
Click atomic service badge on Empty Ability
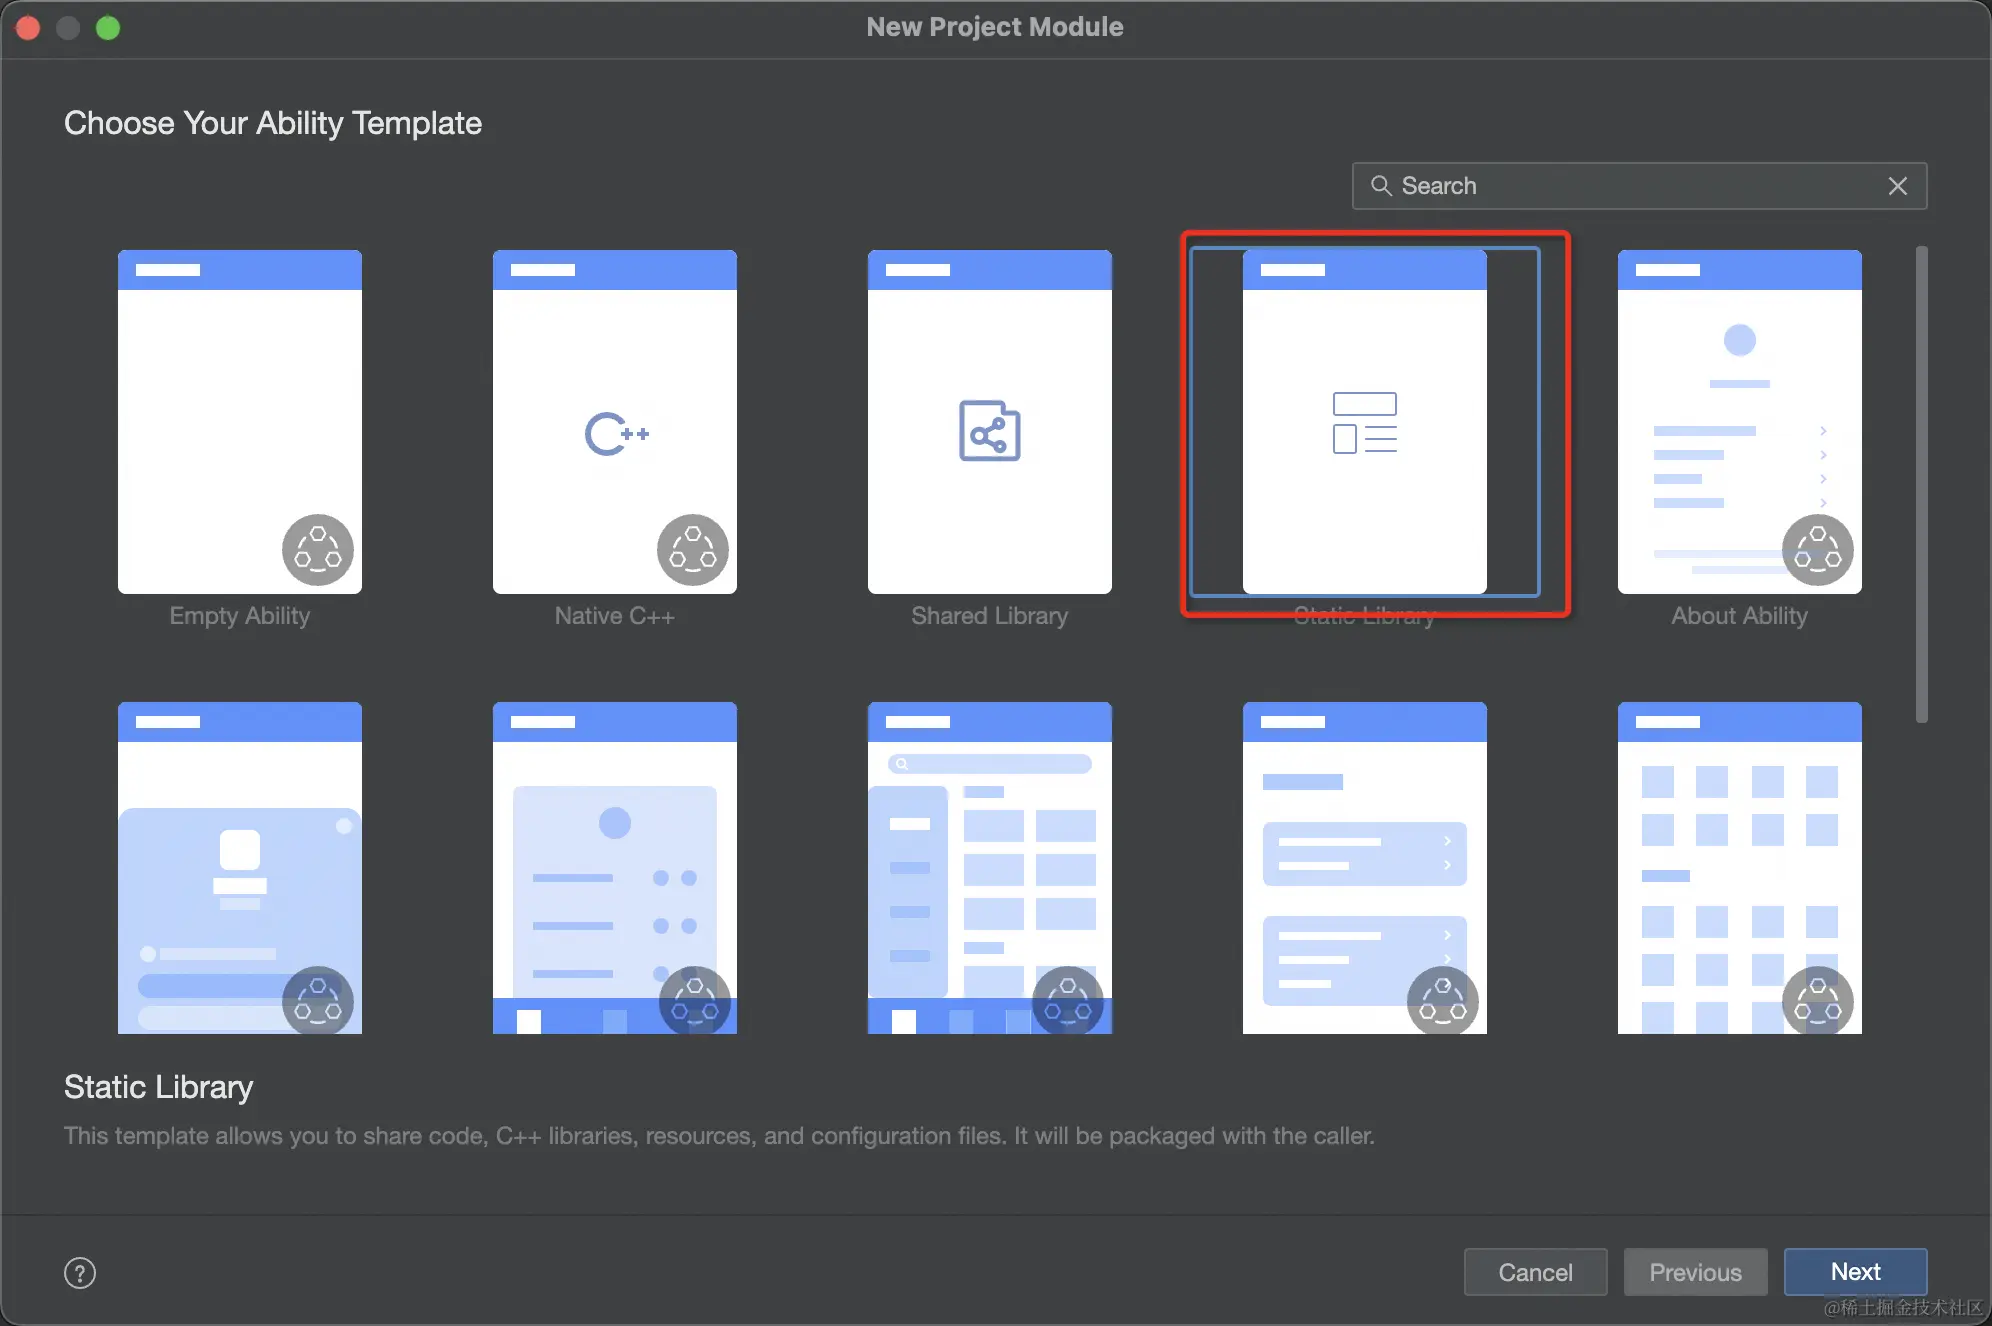tap(317, 550)
